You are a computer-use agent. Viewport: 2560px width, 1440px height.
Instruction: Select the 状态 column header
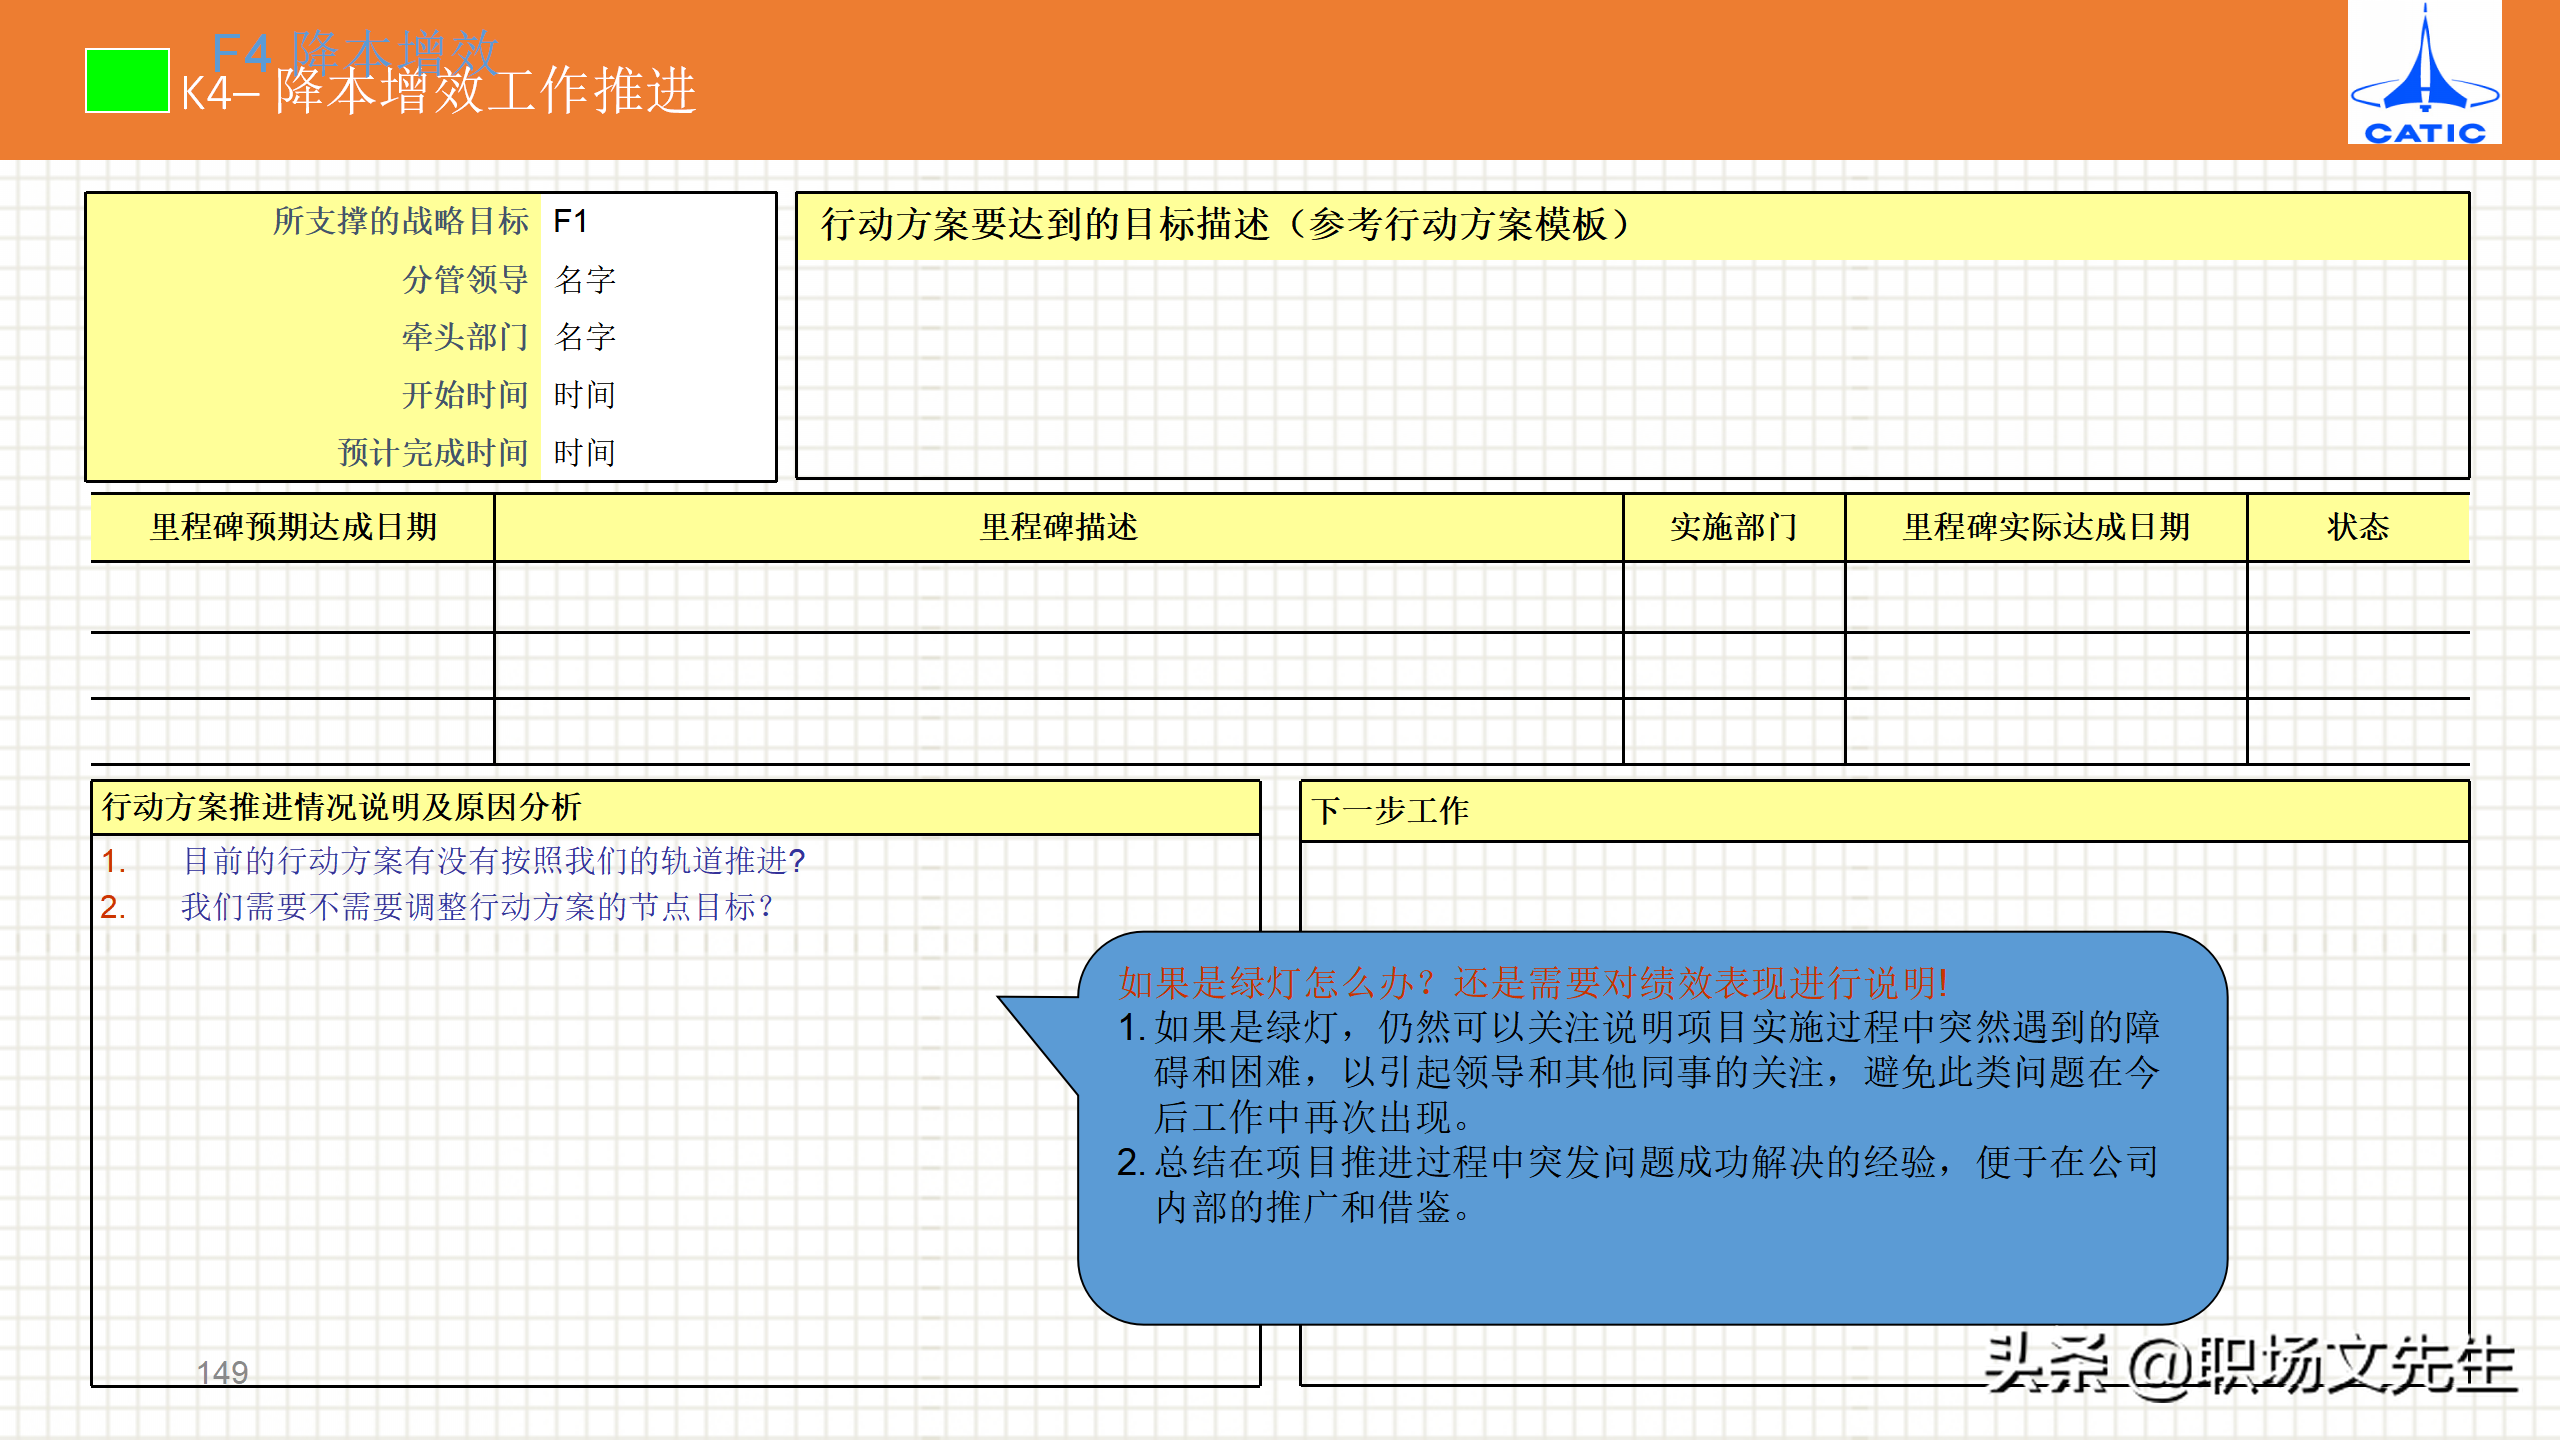[x=2357, y=527]
